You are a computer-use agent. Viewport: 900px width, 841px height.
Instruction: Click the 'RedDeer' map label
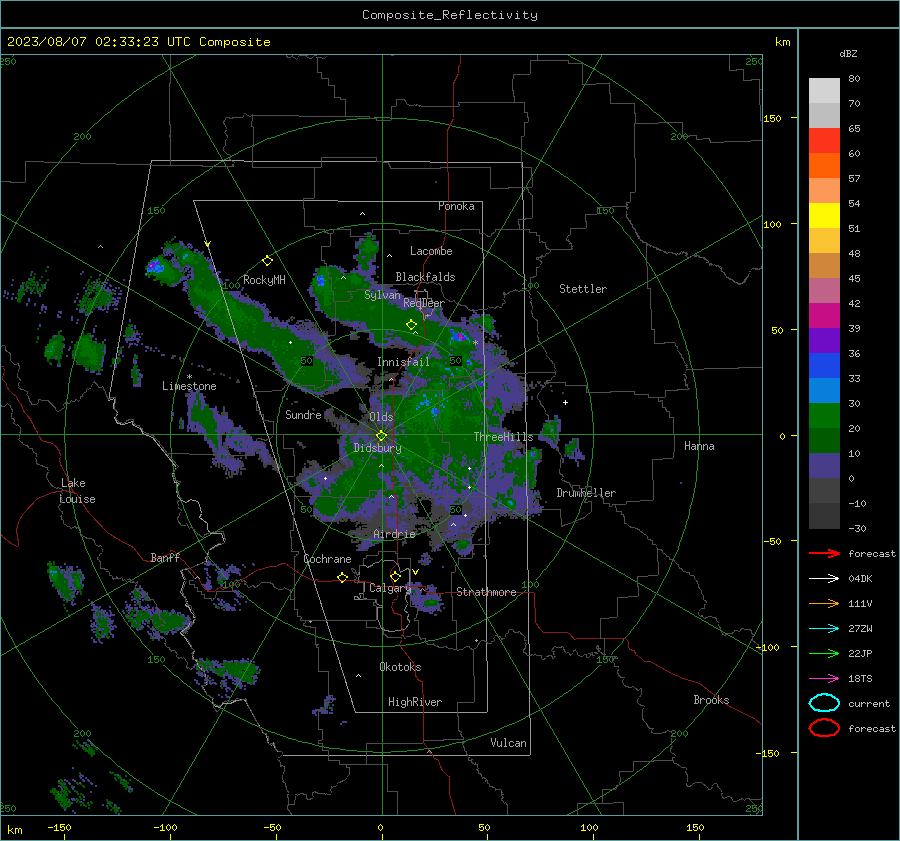tap(424, 303)
